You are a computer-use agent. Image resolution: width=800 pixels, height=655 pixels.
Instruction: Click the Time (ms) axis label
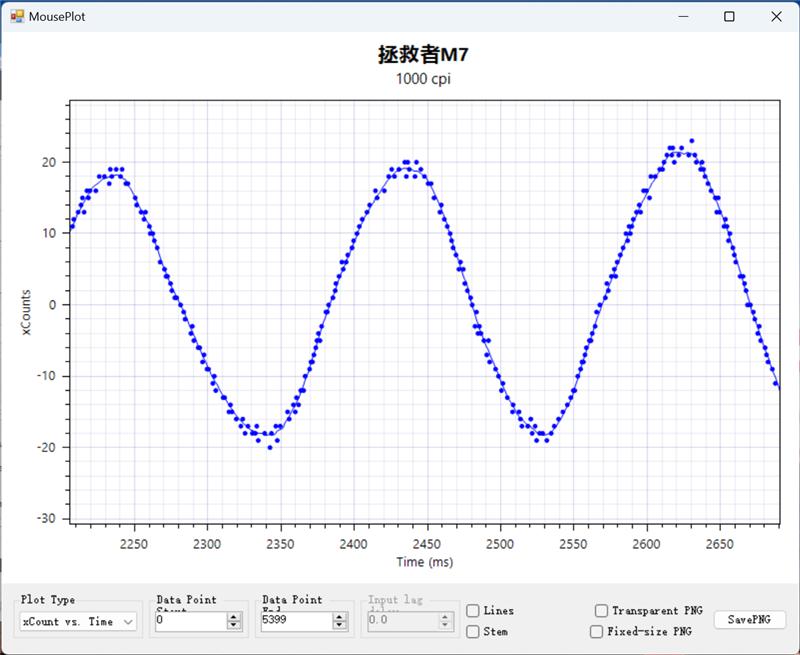tap(424, 562)
